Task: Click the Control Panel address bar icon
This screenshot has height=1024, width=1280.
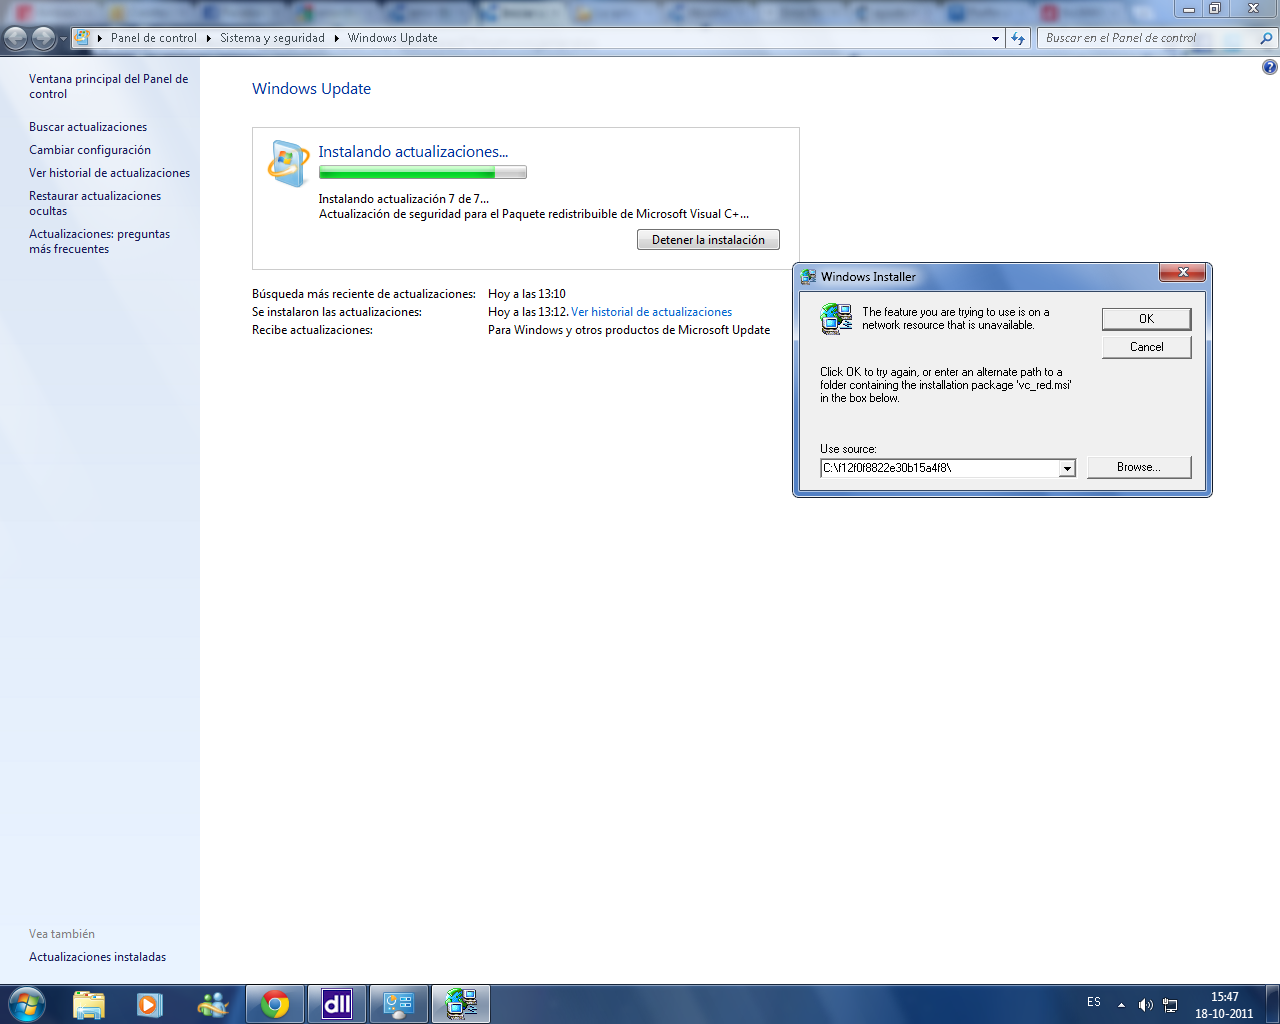Action: point(82,38)
